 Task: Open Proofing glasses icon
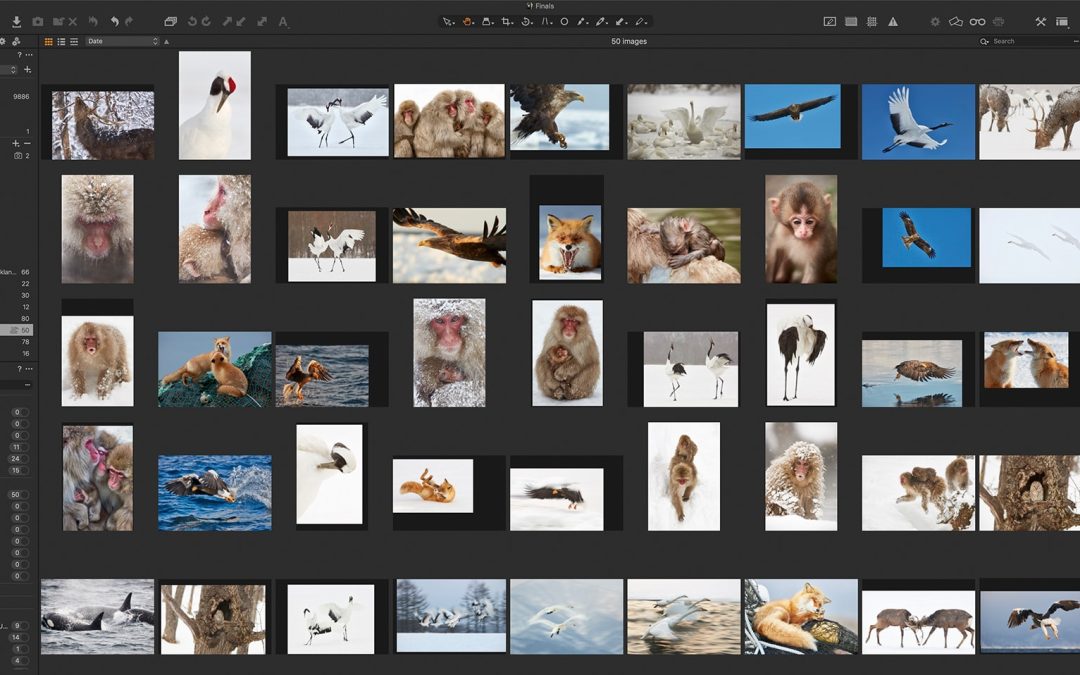(x=977, y=21)
